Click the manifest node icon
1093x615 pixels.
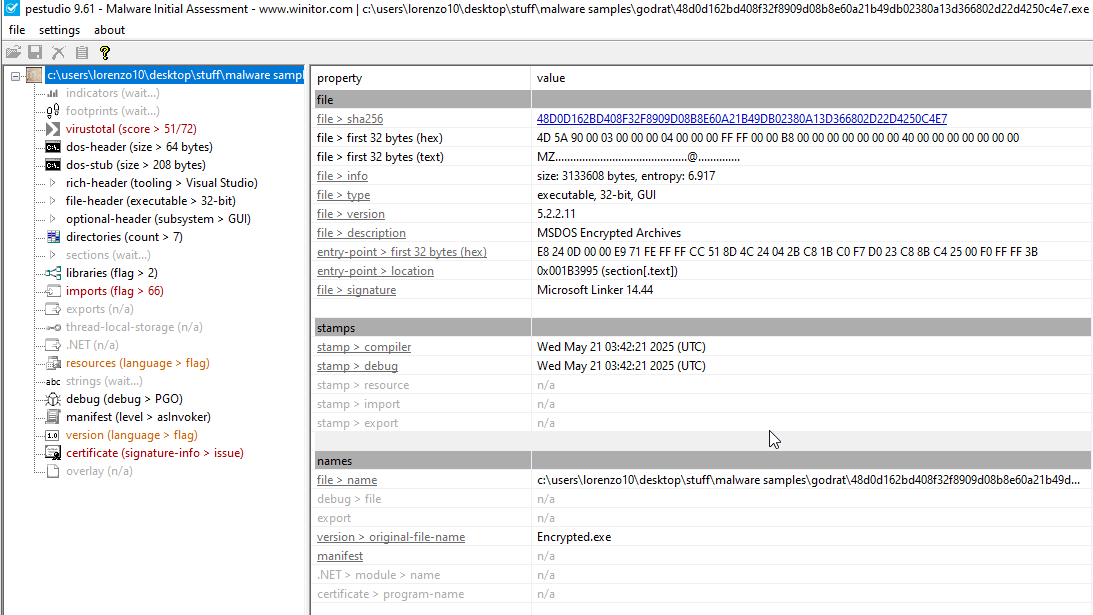pyautogui.click(x=53, y=417)
